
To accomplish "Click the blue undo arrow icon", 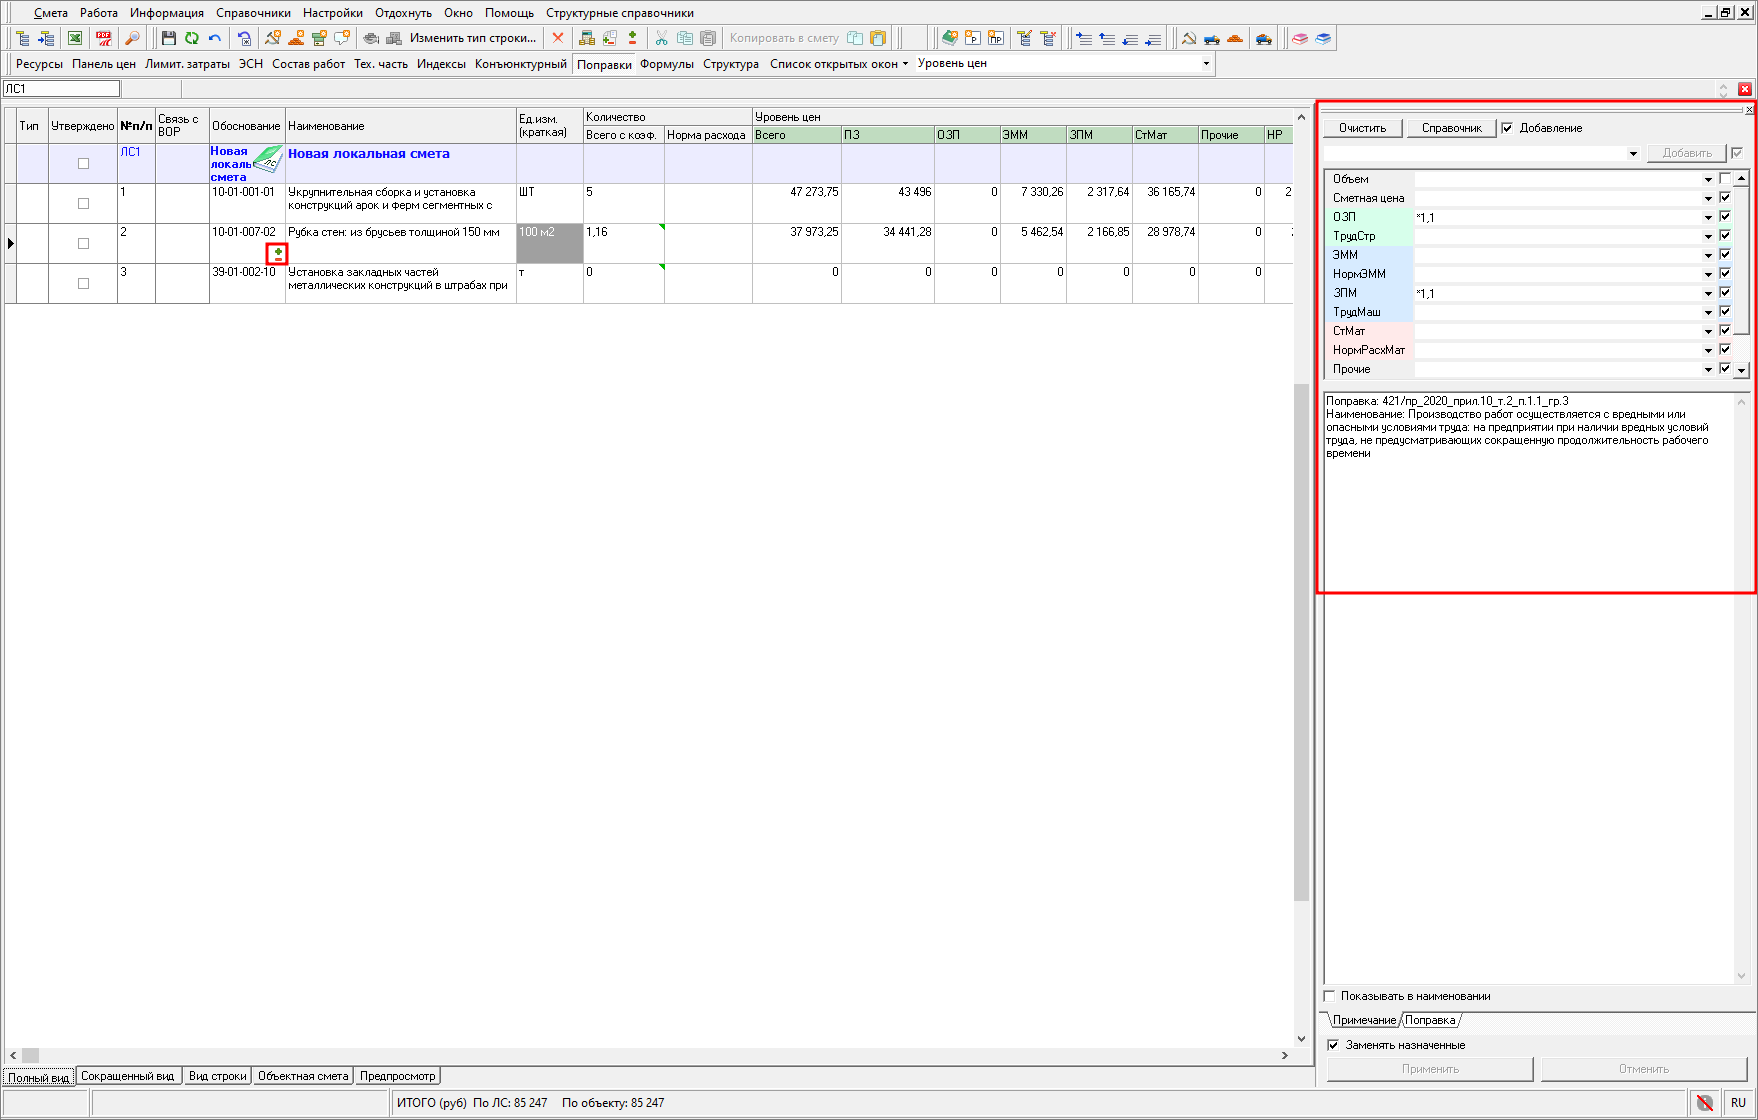I will [215, 38].
